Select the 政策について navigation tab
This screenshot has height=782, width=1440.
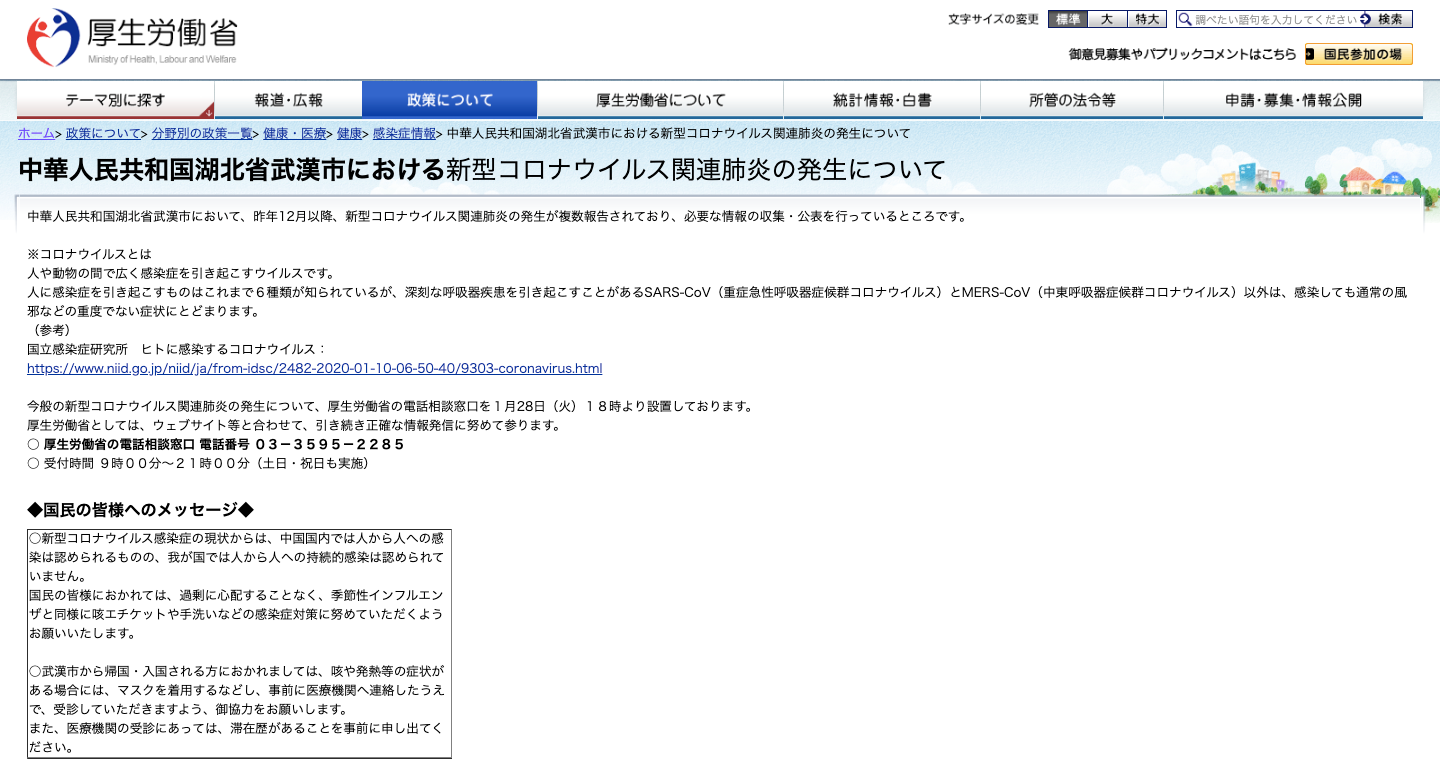[x=449, y=100]
